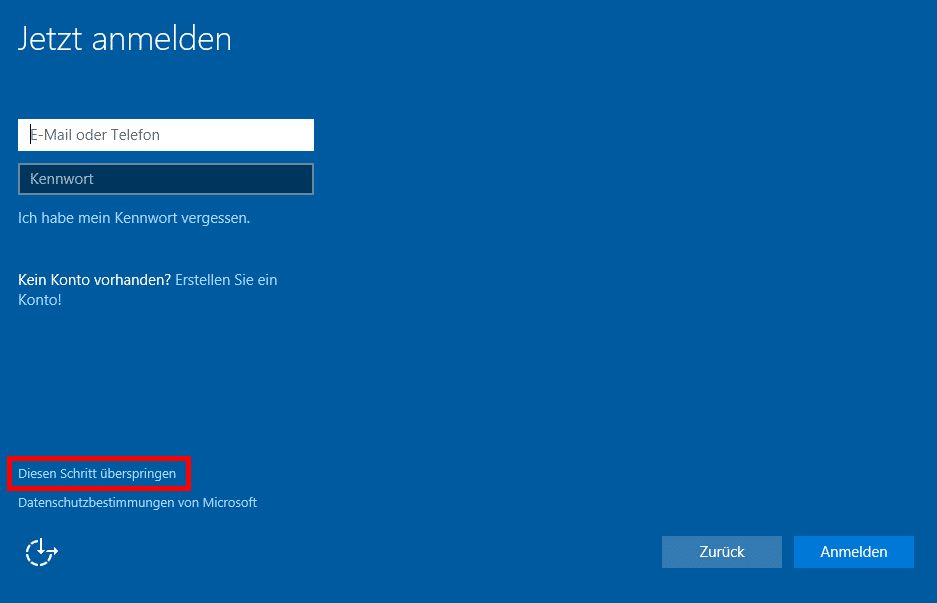
Task: Focus the Kennwort password field
Action: tap(166, 179)
